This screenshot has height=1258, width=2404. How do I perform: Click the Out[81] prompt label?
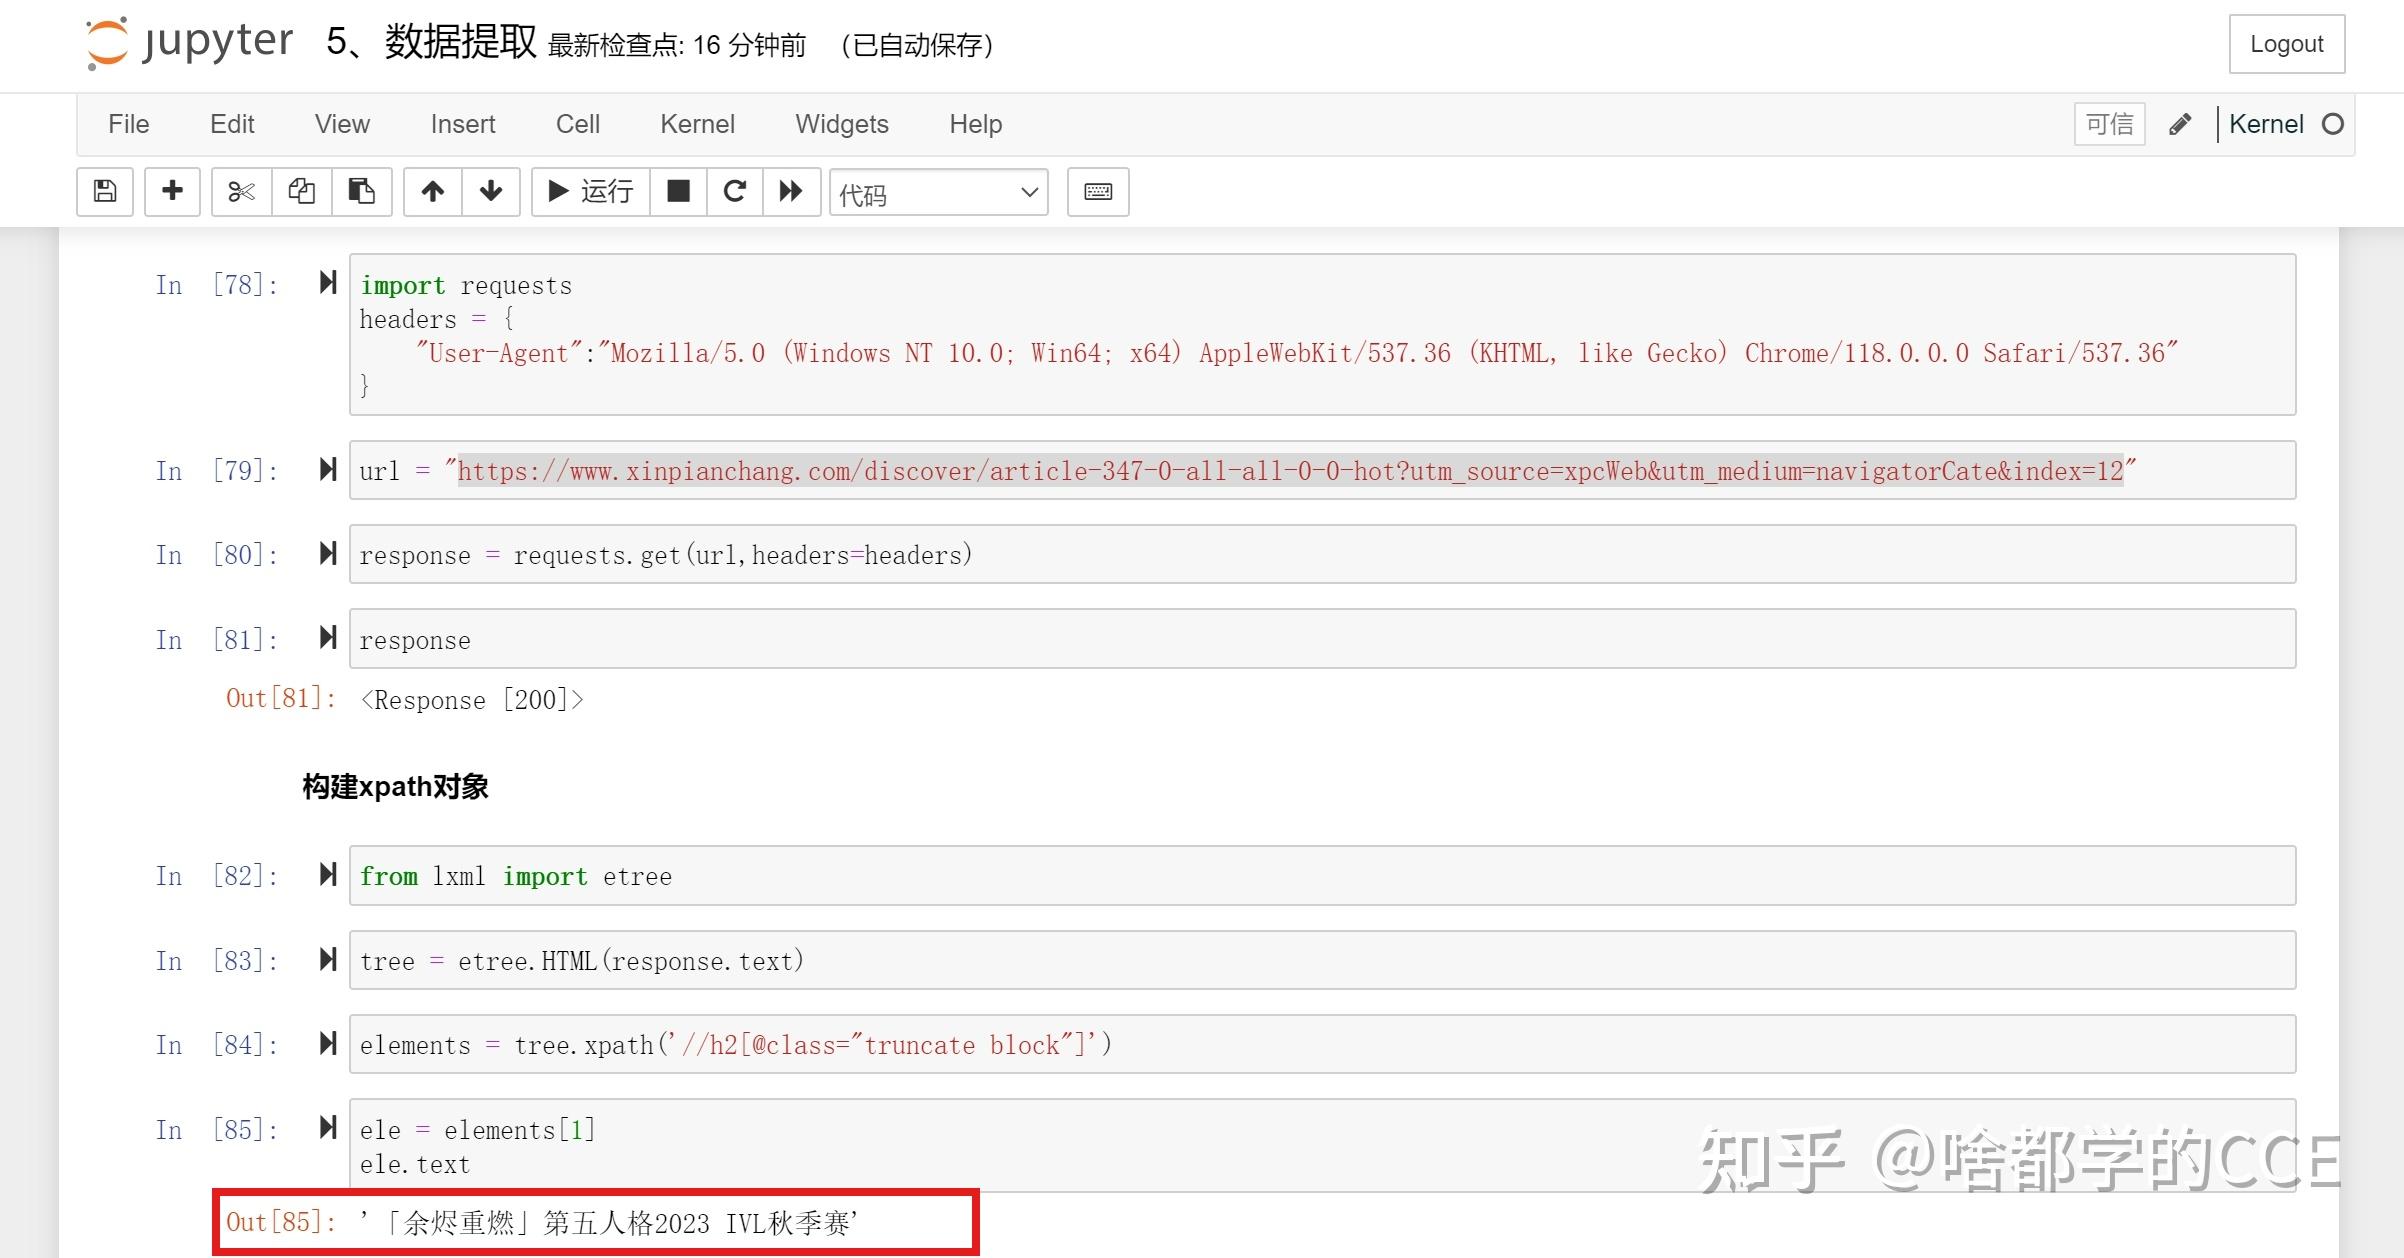[x=281, y=699]
